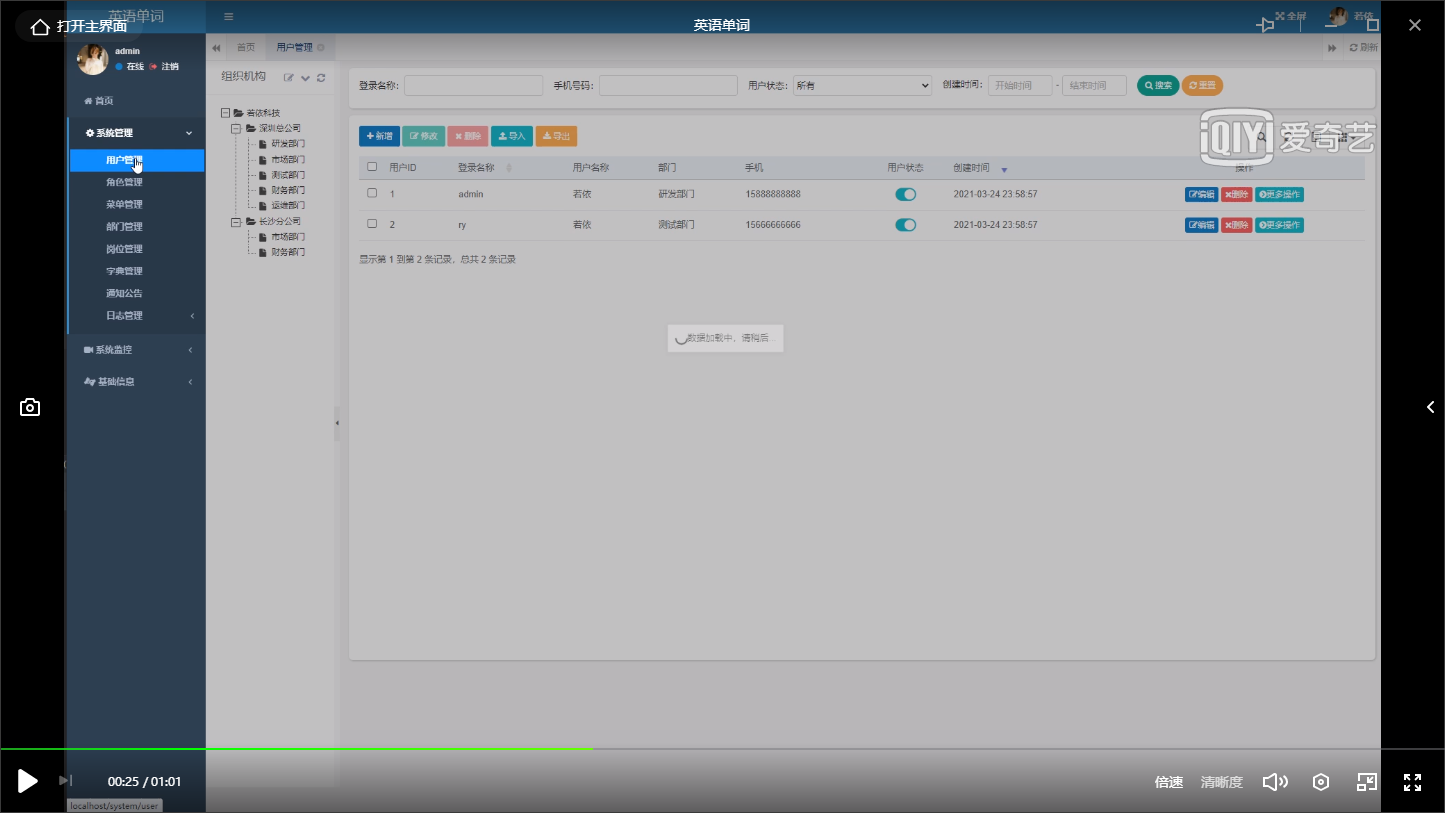Focus the 登录名称 input field
The height and width of the screenshot is (813, 1445).
pyautogui.click(x=473, y=86)
